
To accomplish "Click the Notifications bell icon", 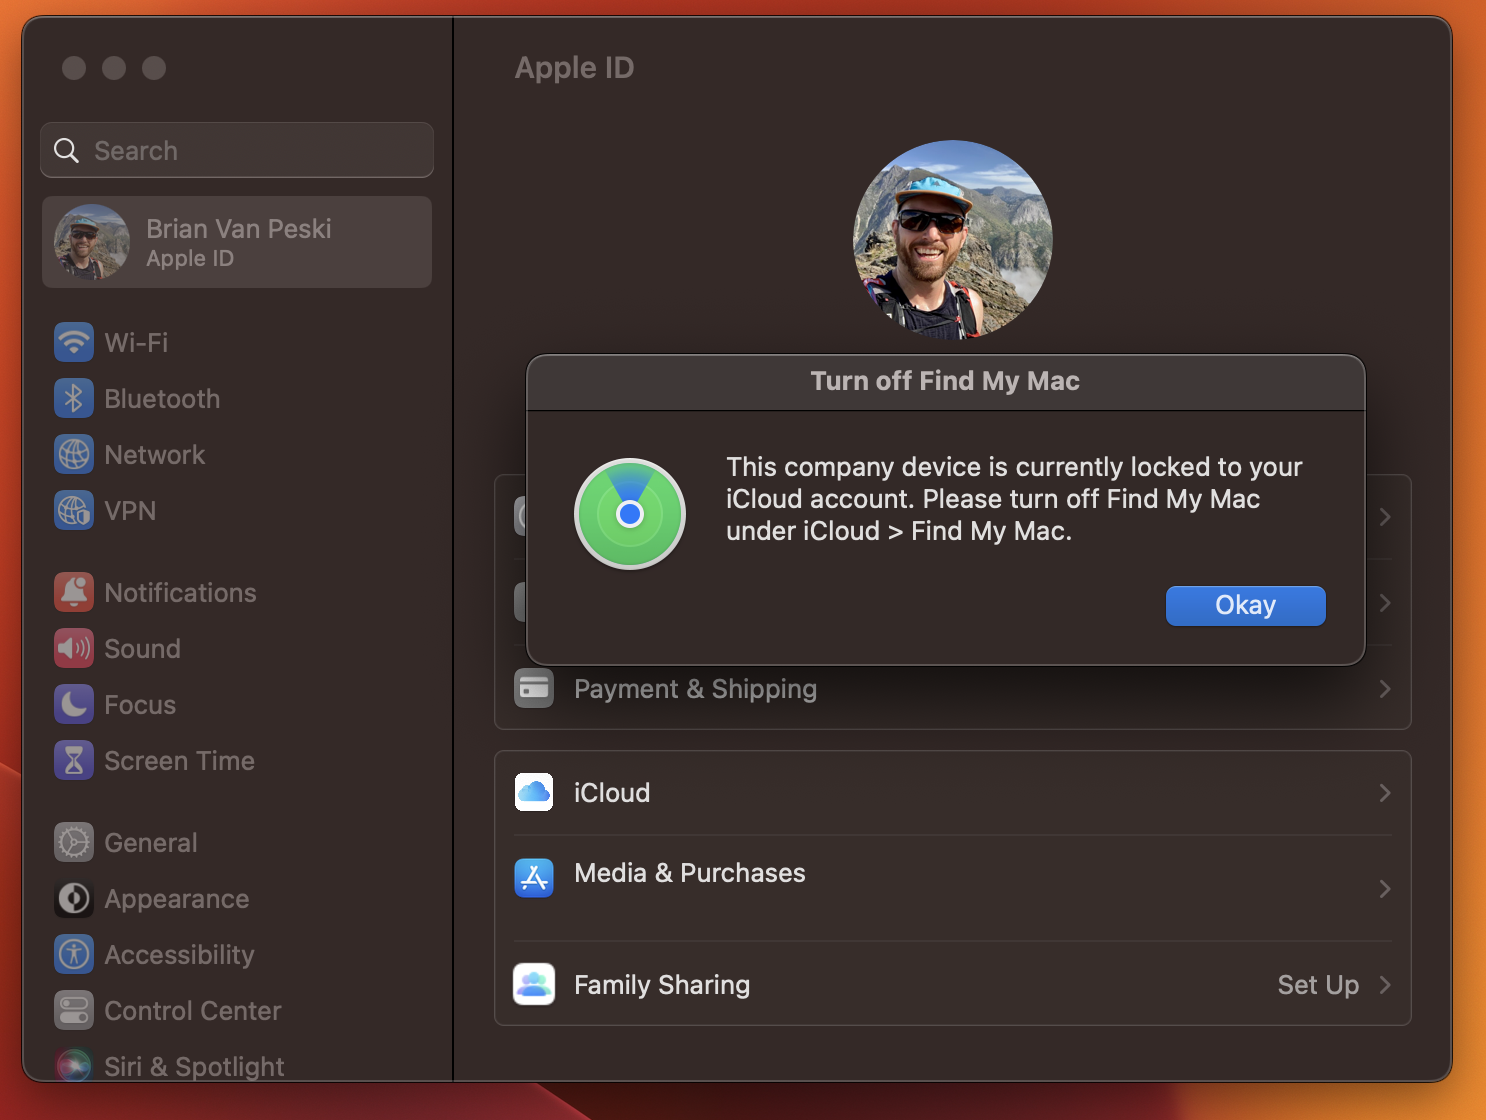I will point(74,593).
